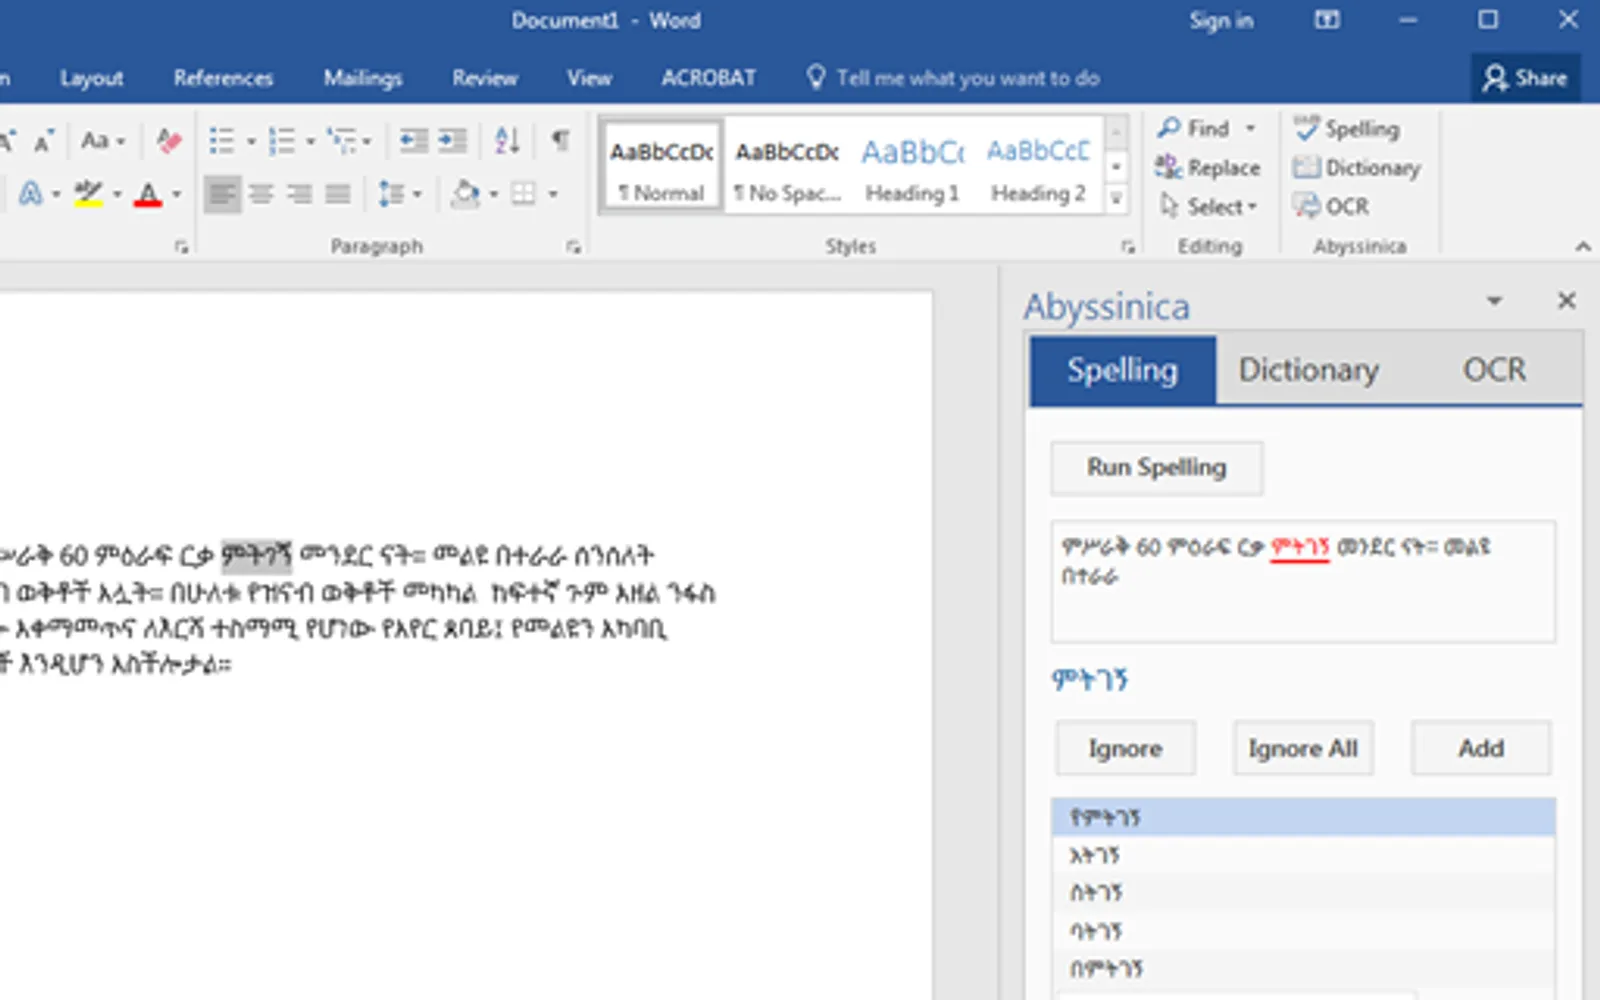The image size is (1600, 1000).
Task: Open the Change Case dropdown
Action: [103, 141]
